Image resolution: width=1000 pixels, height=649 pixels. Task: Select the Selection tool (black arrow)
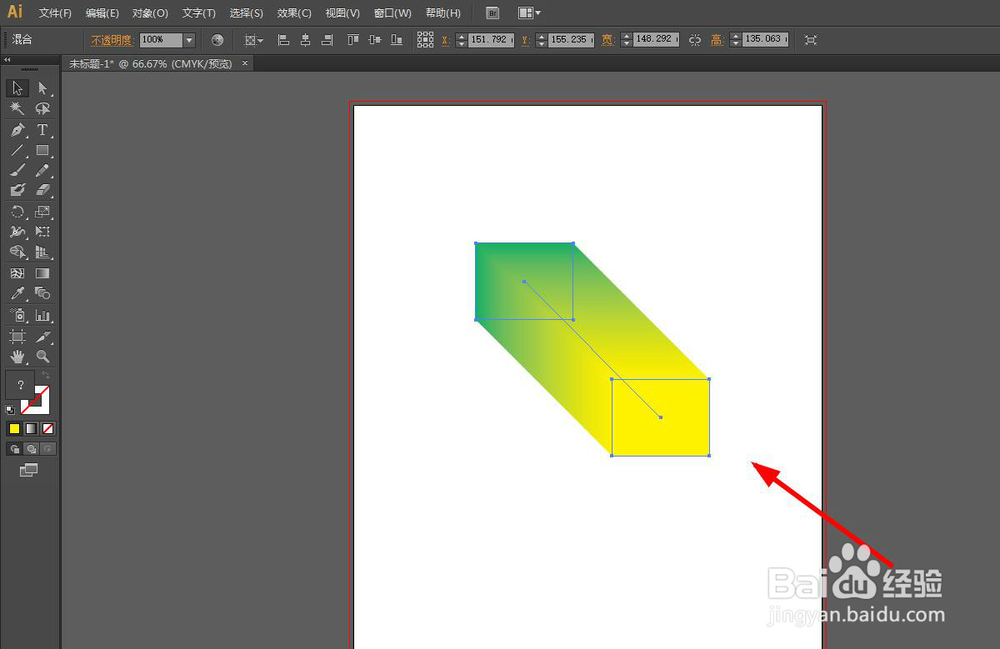coord(17,88)
